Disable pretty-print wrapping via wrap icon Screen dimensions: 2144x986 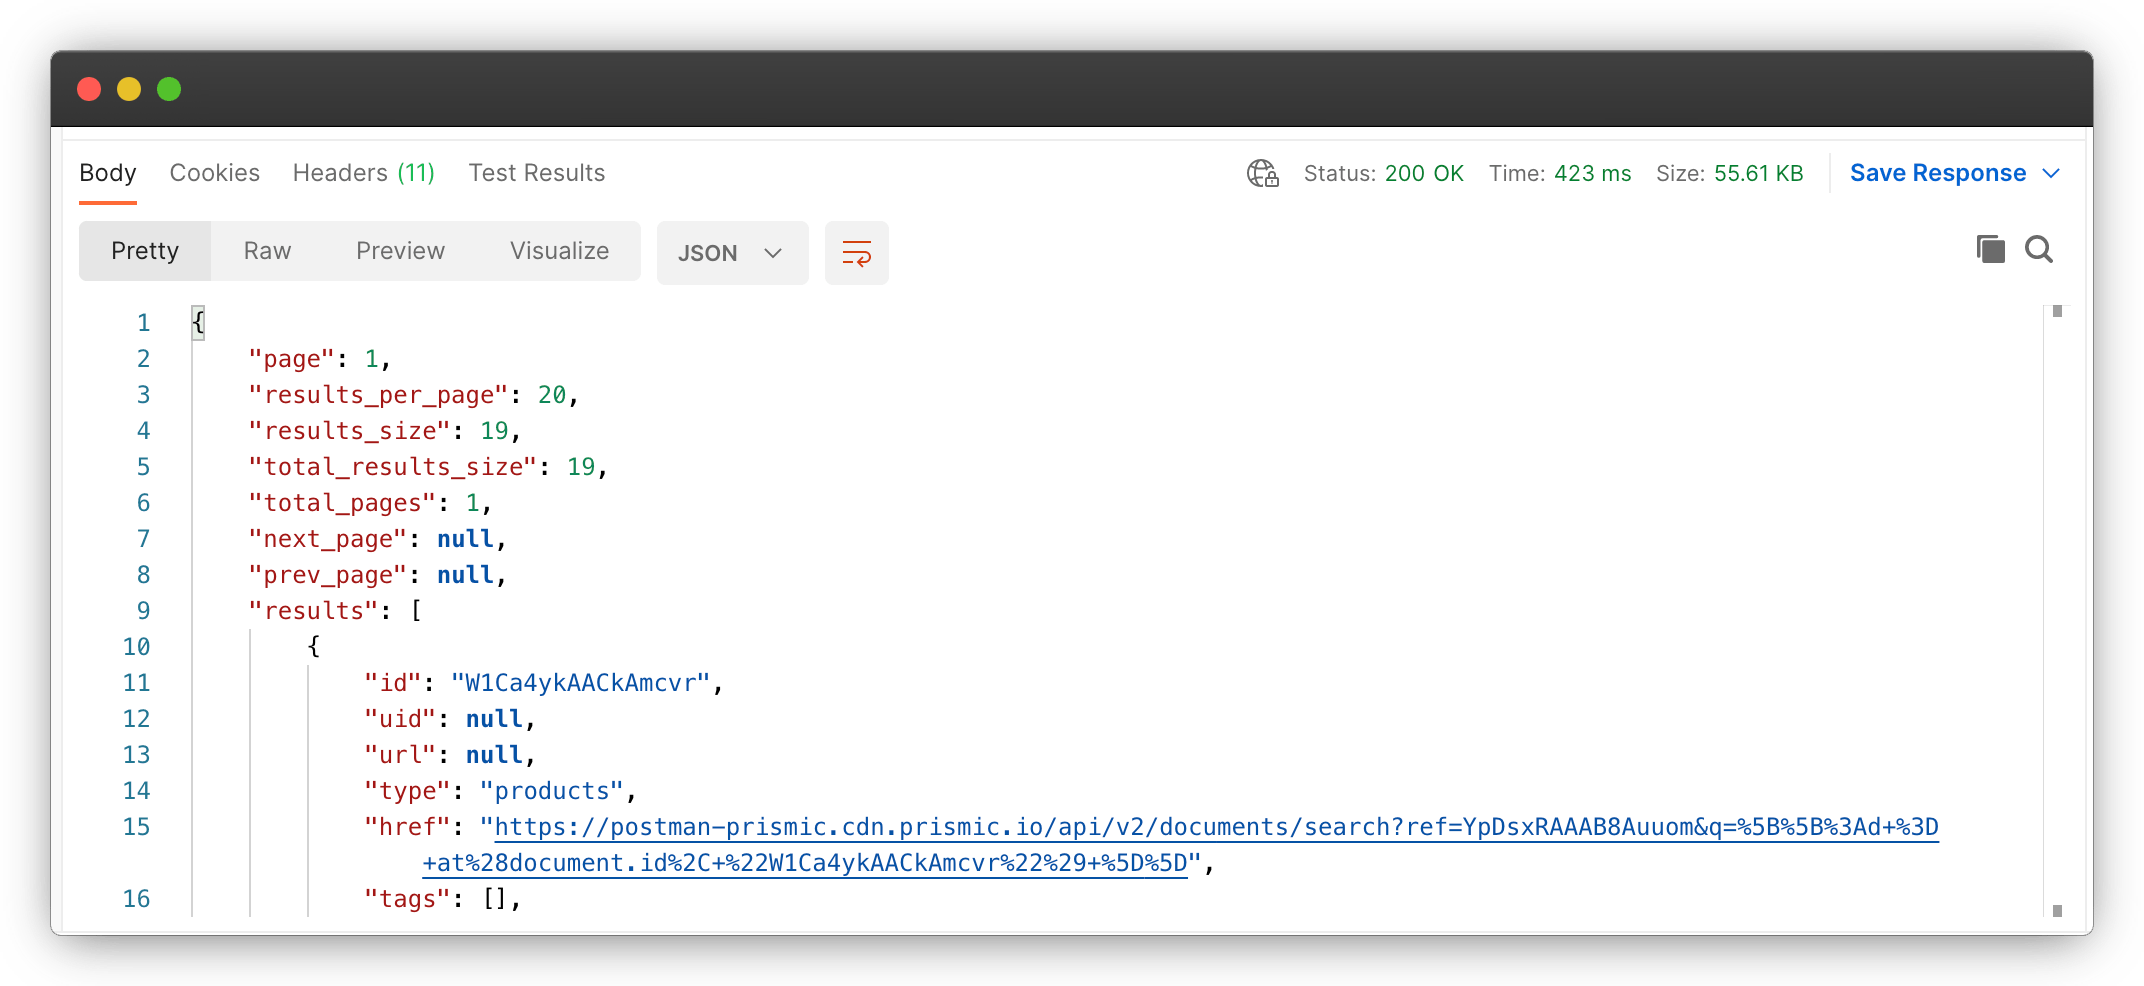click(x=856, y=252)
